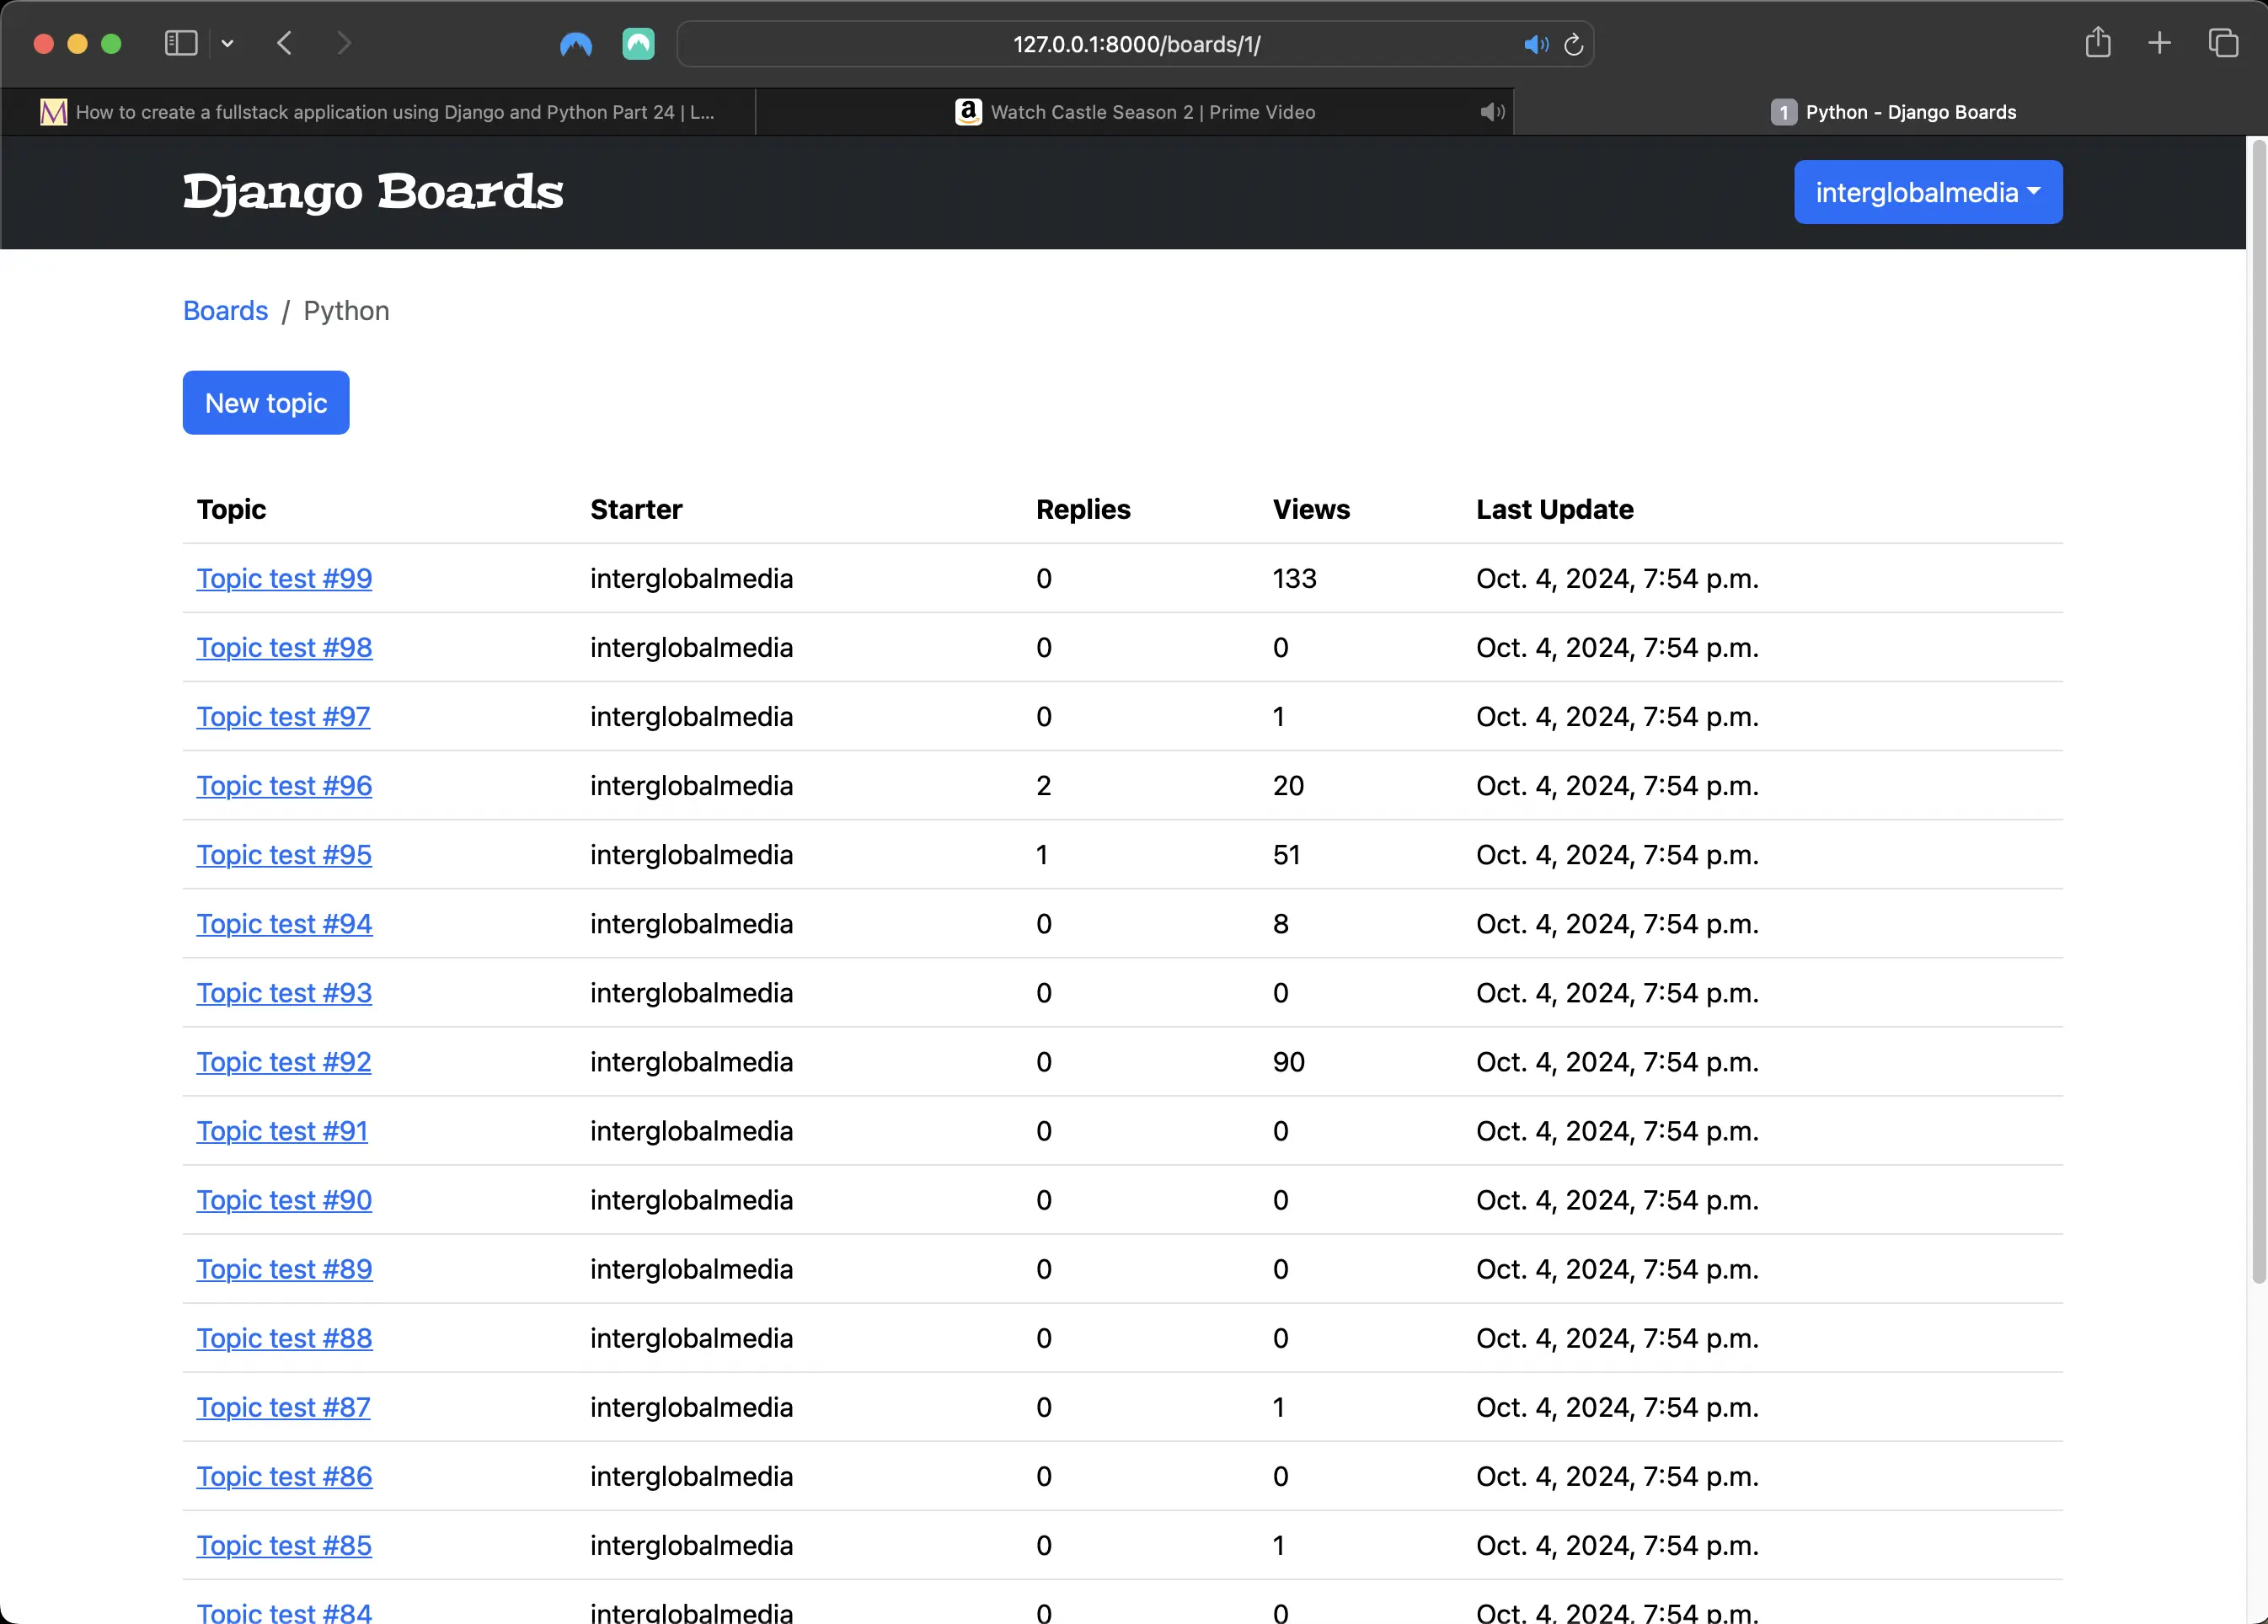2268x1624 pixels.
Task: Select the Python - Django Boards tab
Action: pyautogui.click(x=1892, y=112)
